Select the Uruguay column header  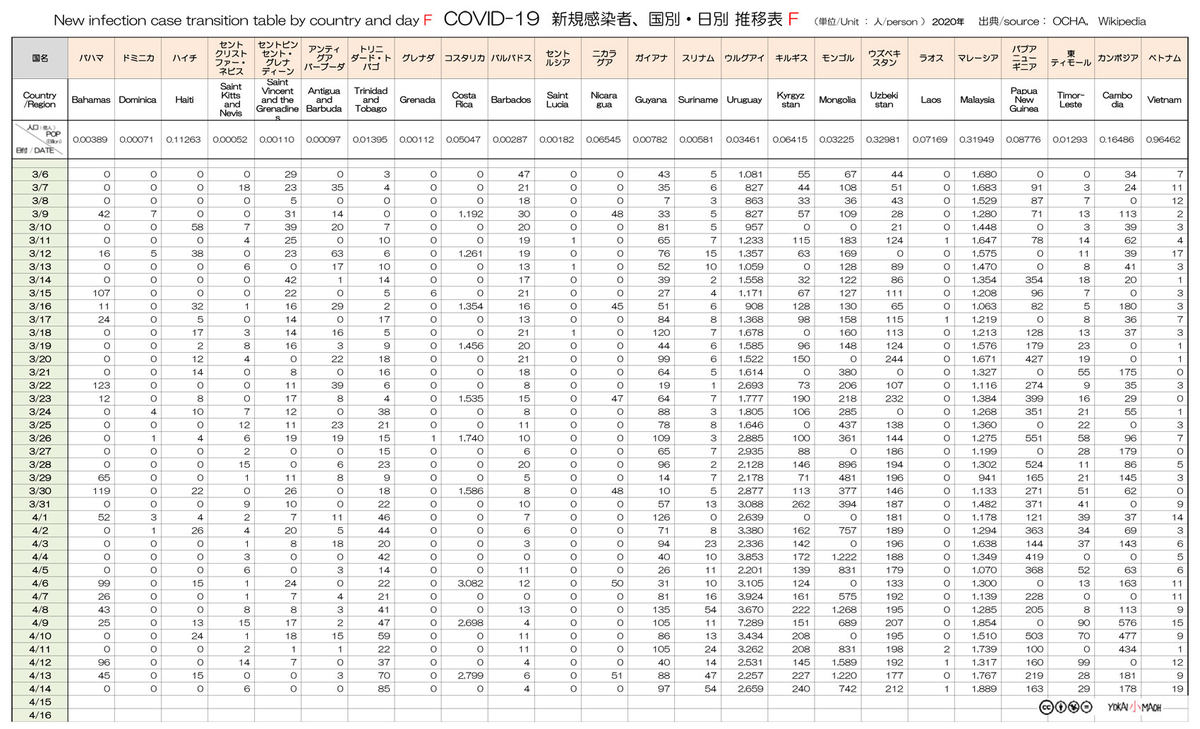point(744,100)
